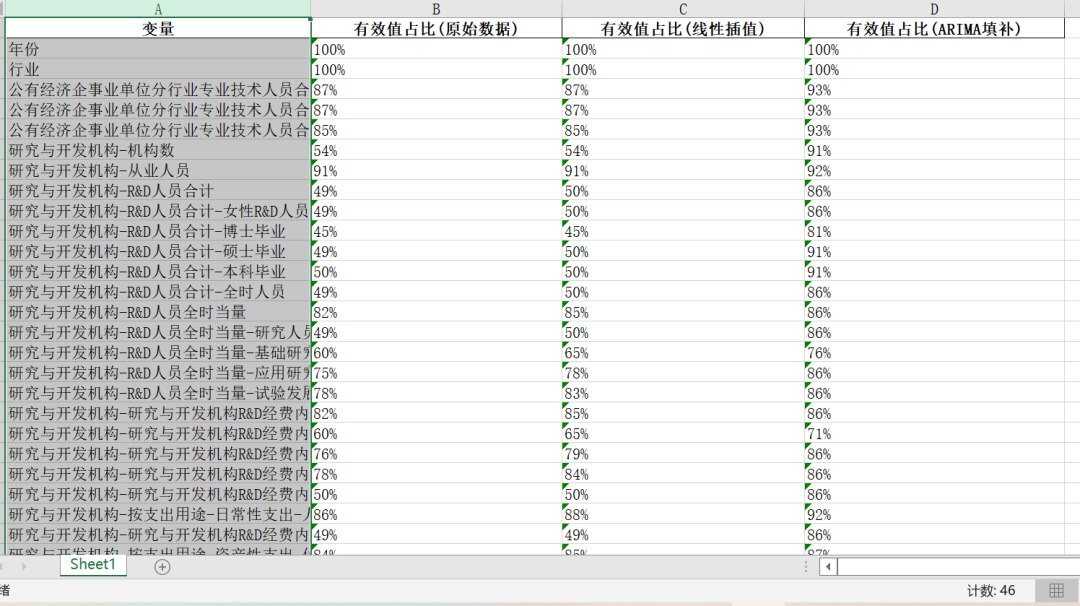Click the horizontal scrollbar left arrow
Viewport: 1080px width, 606px height.
click(828, 567)
